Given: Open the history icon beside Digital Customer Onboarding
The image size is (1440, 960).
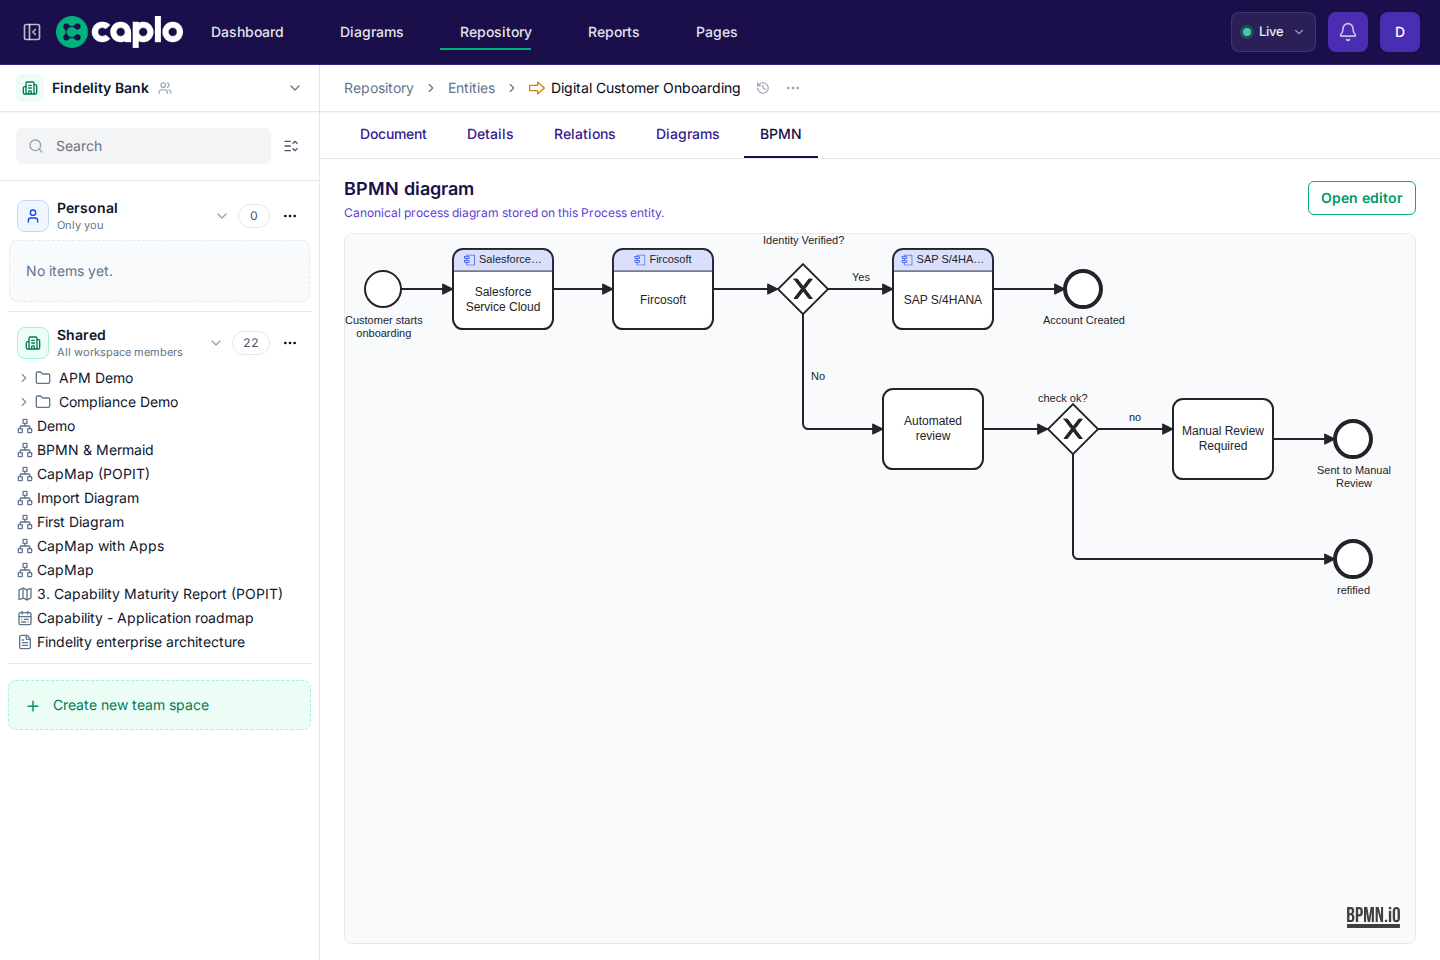Looking at the screenshot, I should tap(763, 88).
